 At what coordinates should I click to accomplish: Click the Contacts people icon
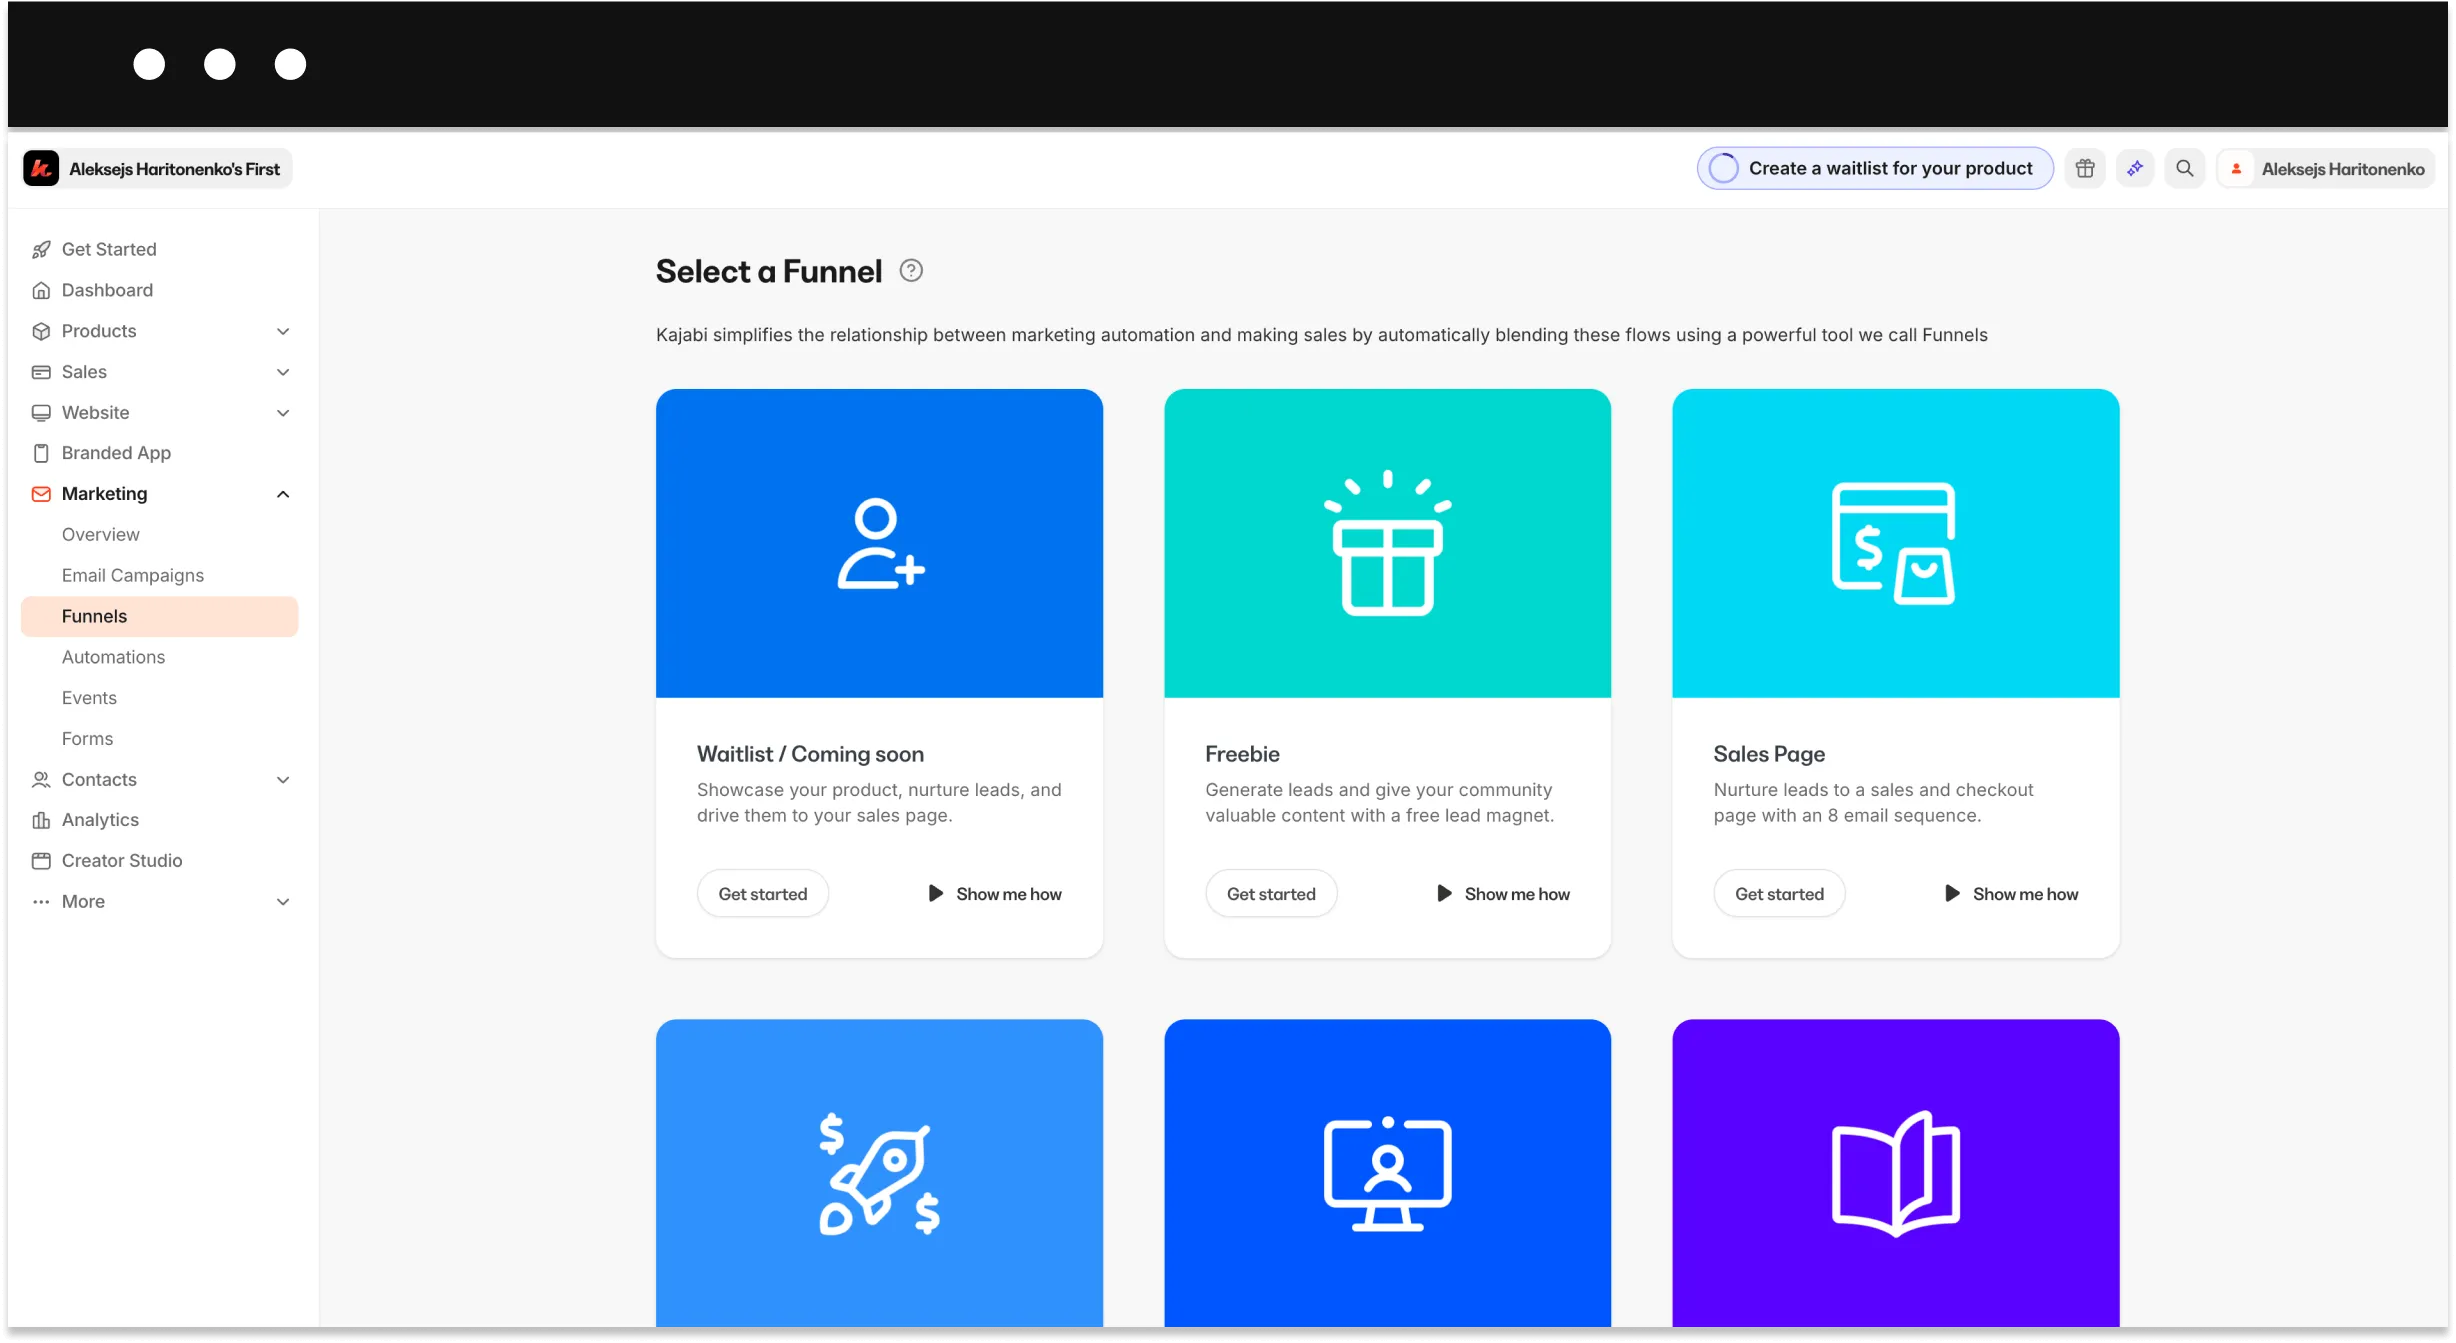click(41, 779)
